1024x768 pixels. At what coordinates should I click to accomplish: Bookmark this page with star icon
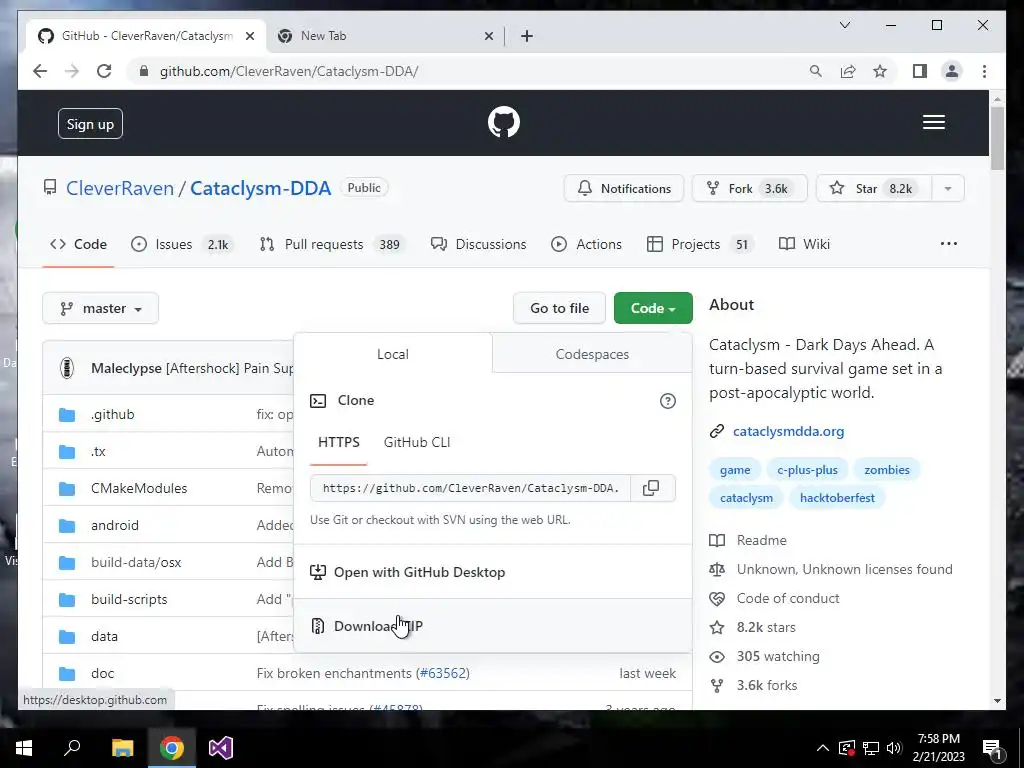coord(880,71)
